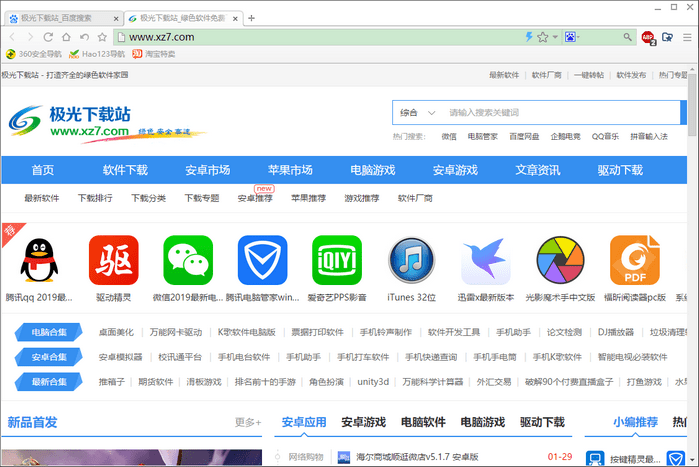Click the 最新合集 blue tag button
Screen dimensions: 699x467
click(x=49, y=382)
